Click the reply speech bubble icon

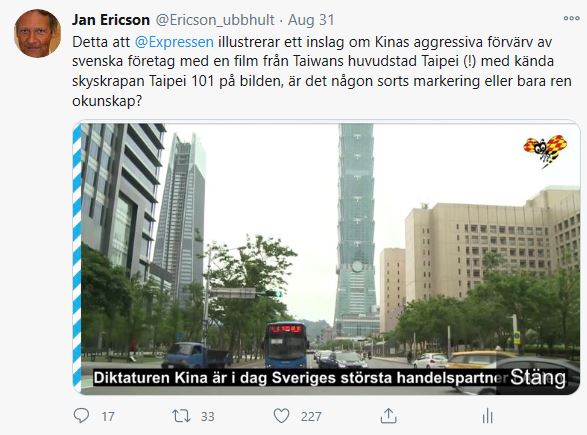pyautogui.click(x=81, y=416)
